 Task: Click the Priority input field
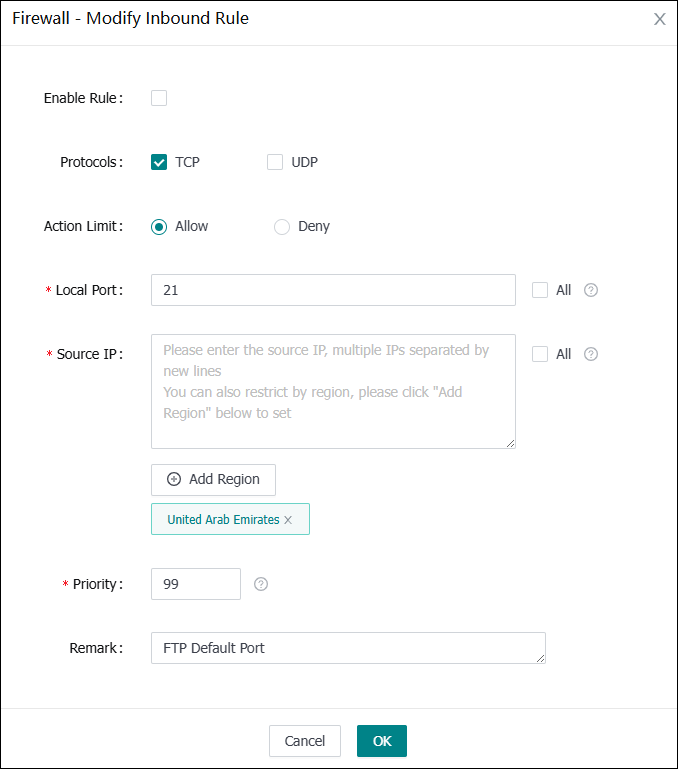point(195,584)
